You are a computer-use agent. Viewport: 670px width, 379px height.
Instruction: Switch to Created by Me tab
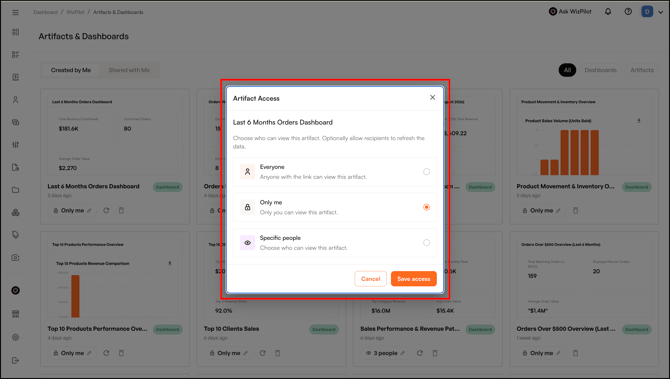pyautogui.click(x=71, y=70)
